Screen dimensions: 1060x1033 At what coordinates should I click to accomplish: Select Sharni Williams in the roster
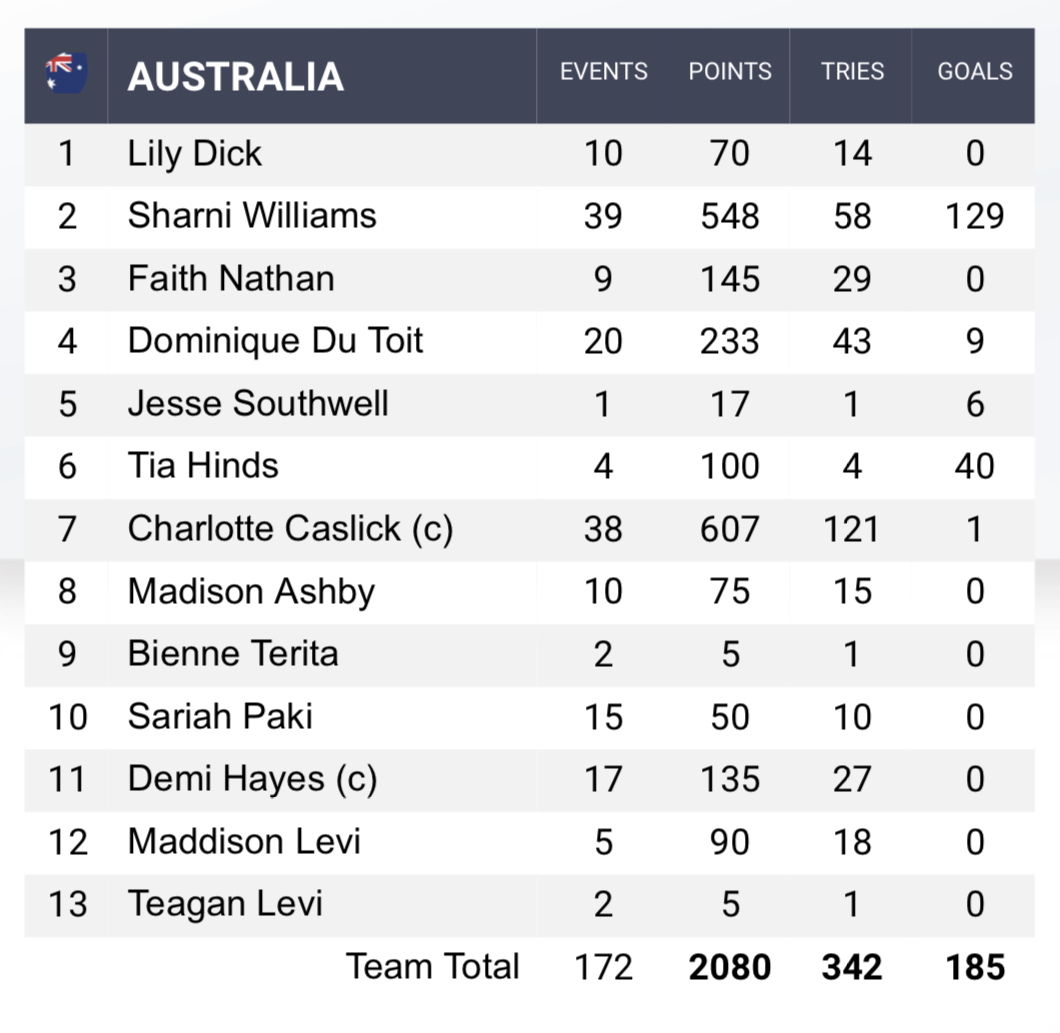tap(252, 216)
